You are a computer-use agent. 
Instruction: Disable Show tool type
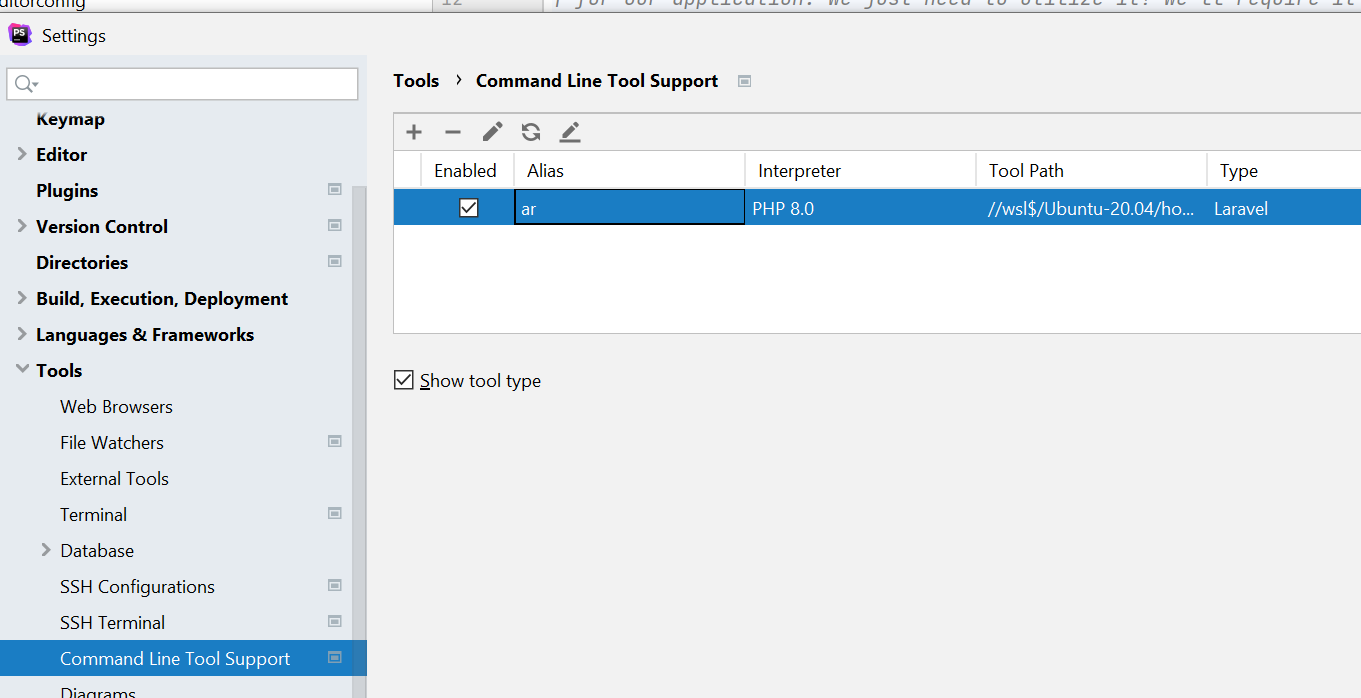(403, 380)
